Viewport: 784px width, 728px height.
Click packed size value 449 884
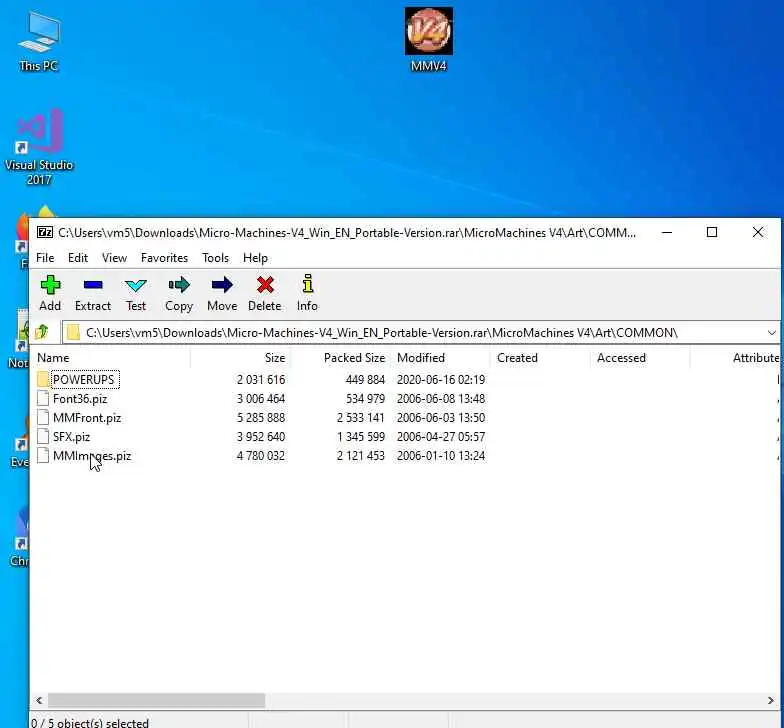366,380
